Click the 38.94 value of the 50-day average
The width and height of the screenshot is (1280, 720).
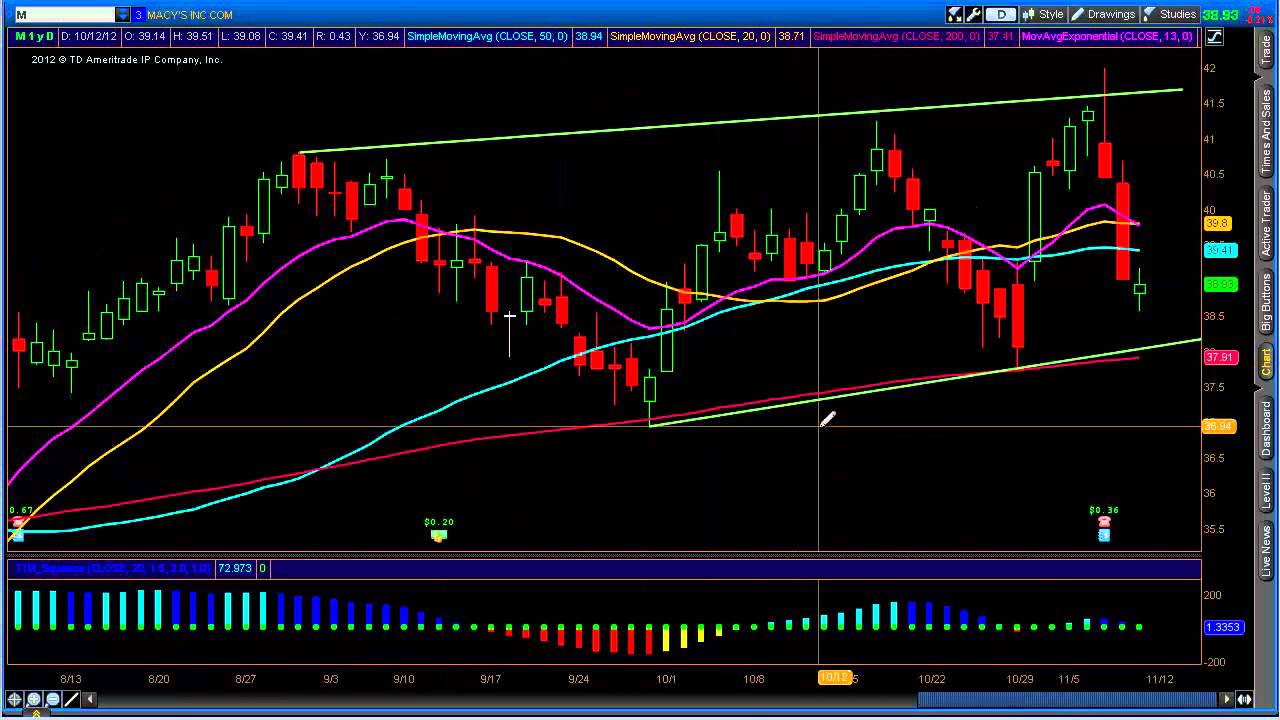[x=589, y=36]
